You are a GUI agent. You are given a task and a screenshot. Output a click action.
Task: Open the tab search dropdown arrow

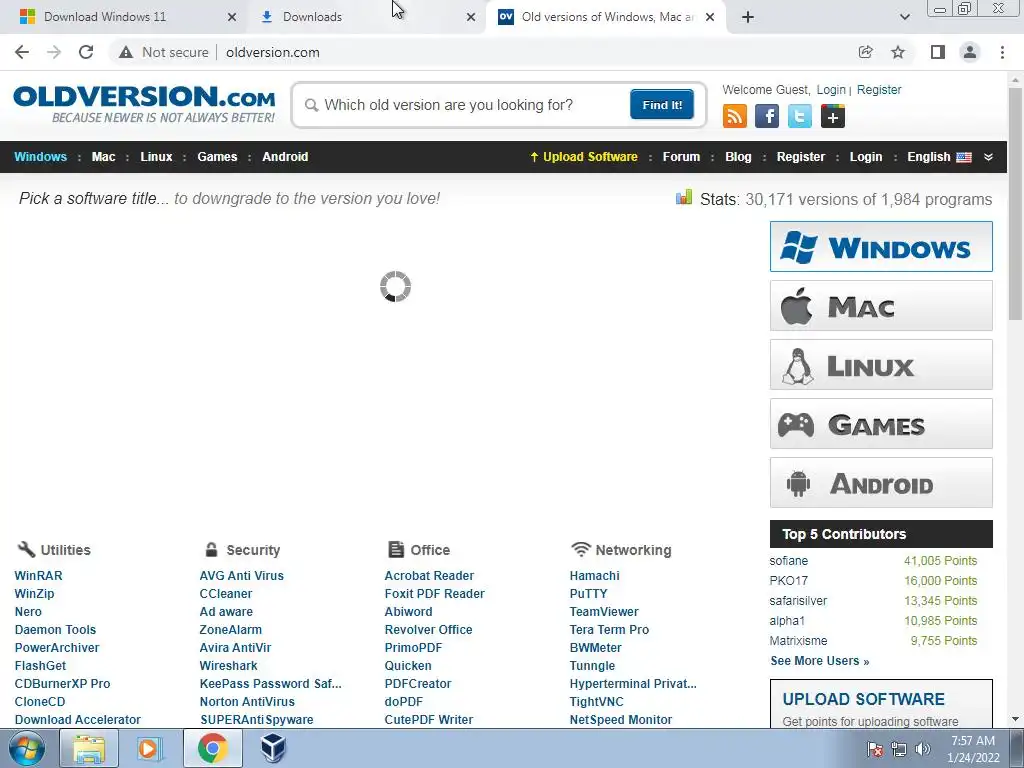[x=904, y=17]
